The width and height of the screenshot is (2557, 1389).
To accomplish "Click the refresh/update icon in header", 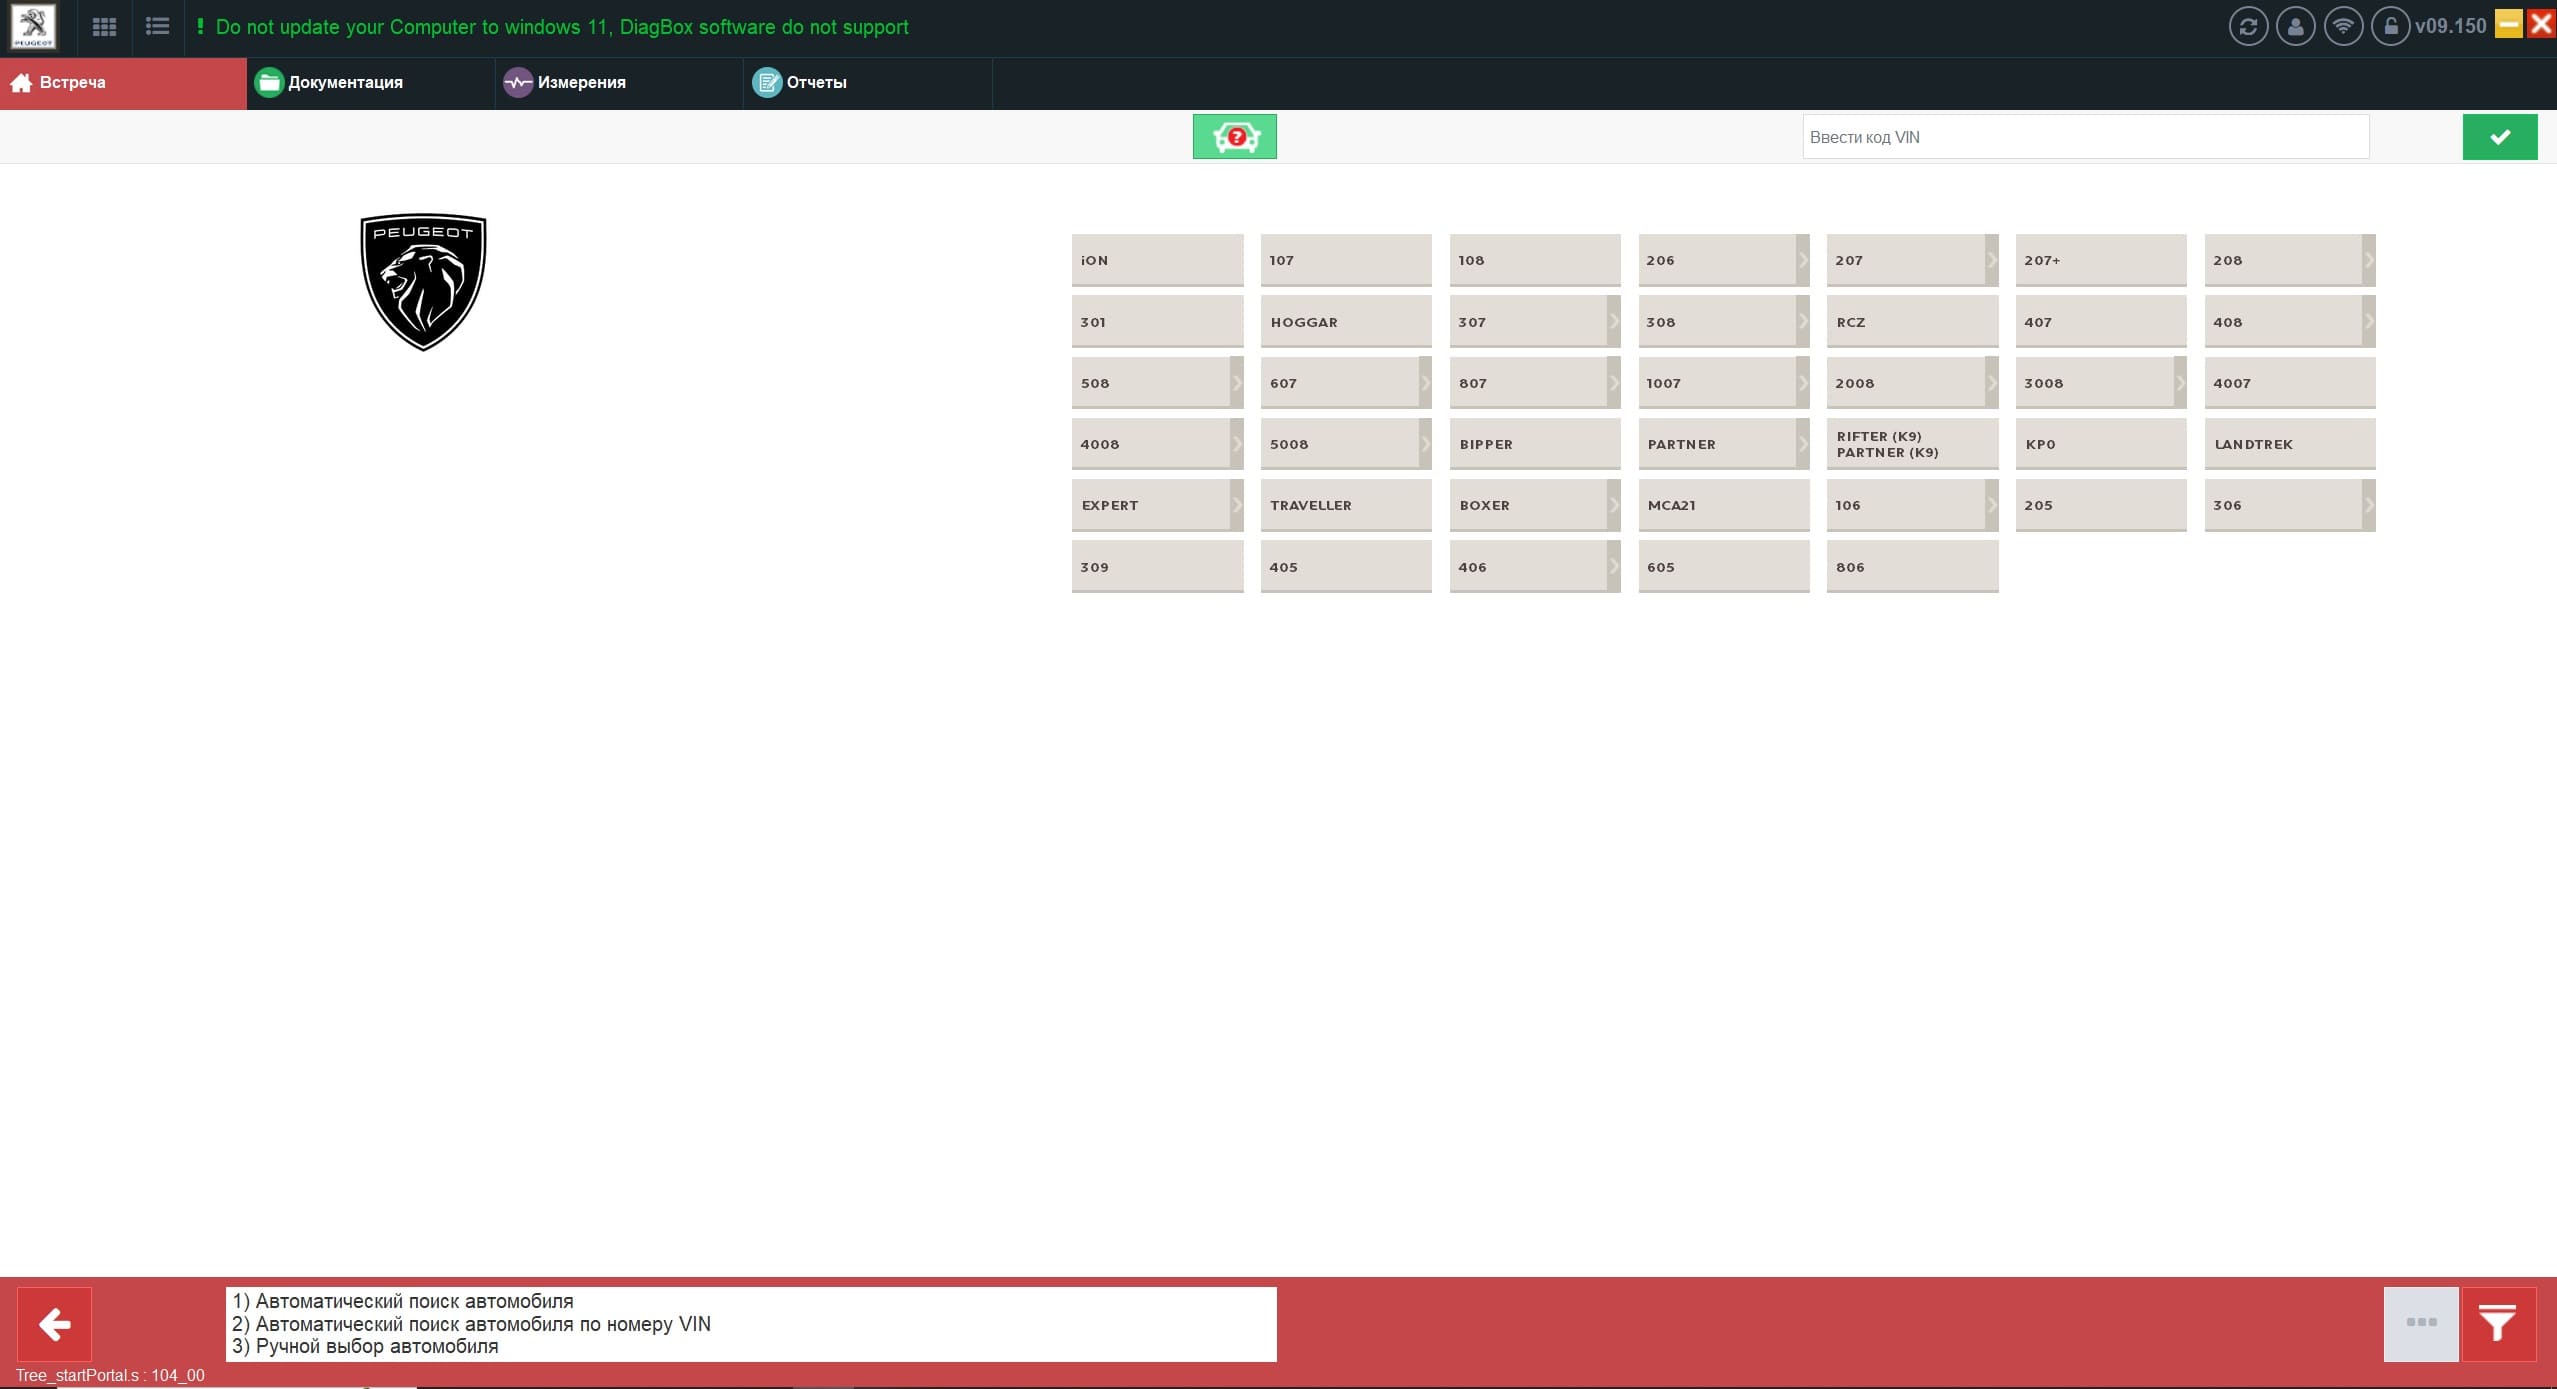I will (2248, 27).
